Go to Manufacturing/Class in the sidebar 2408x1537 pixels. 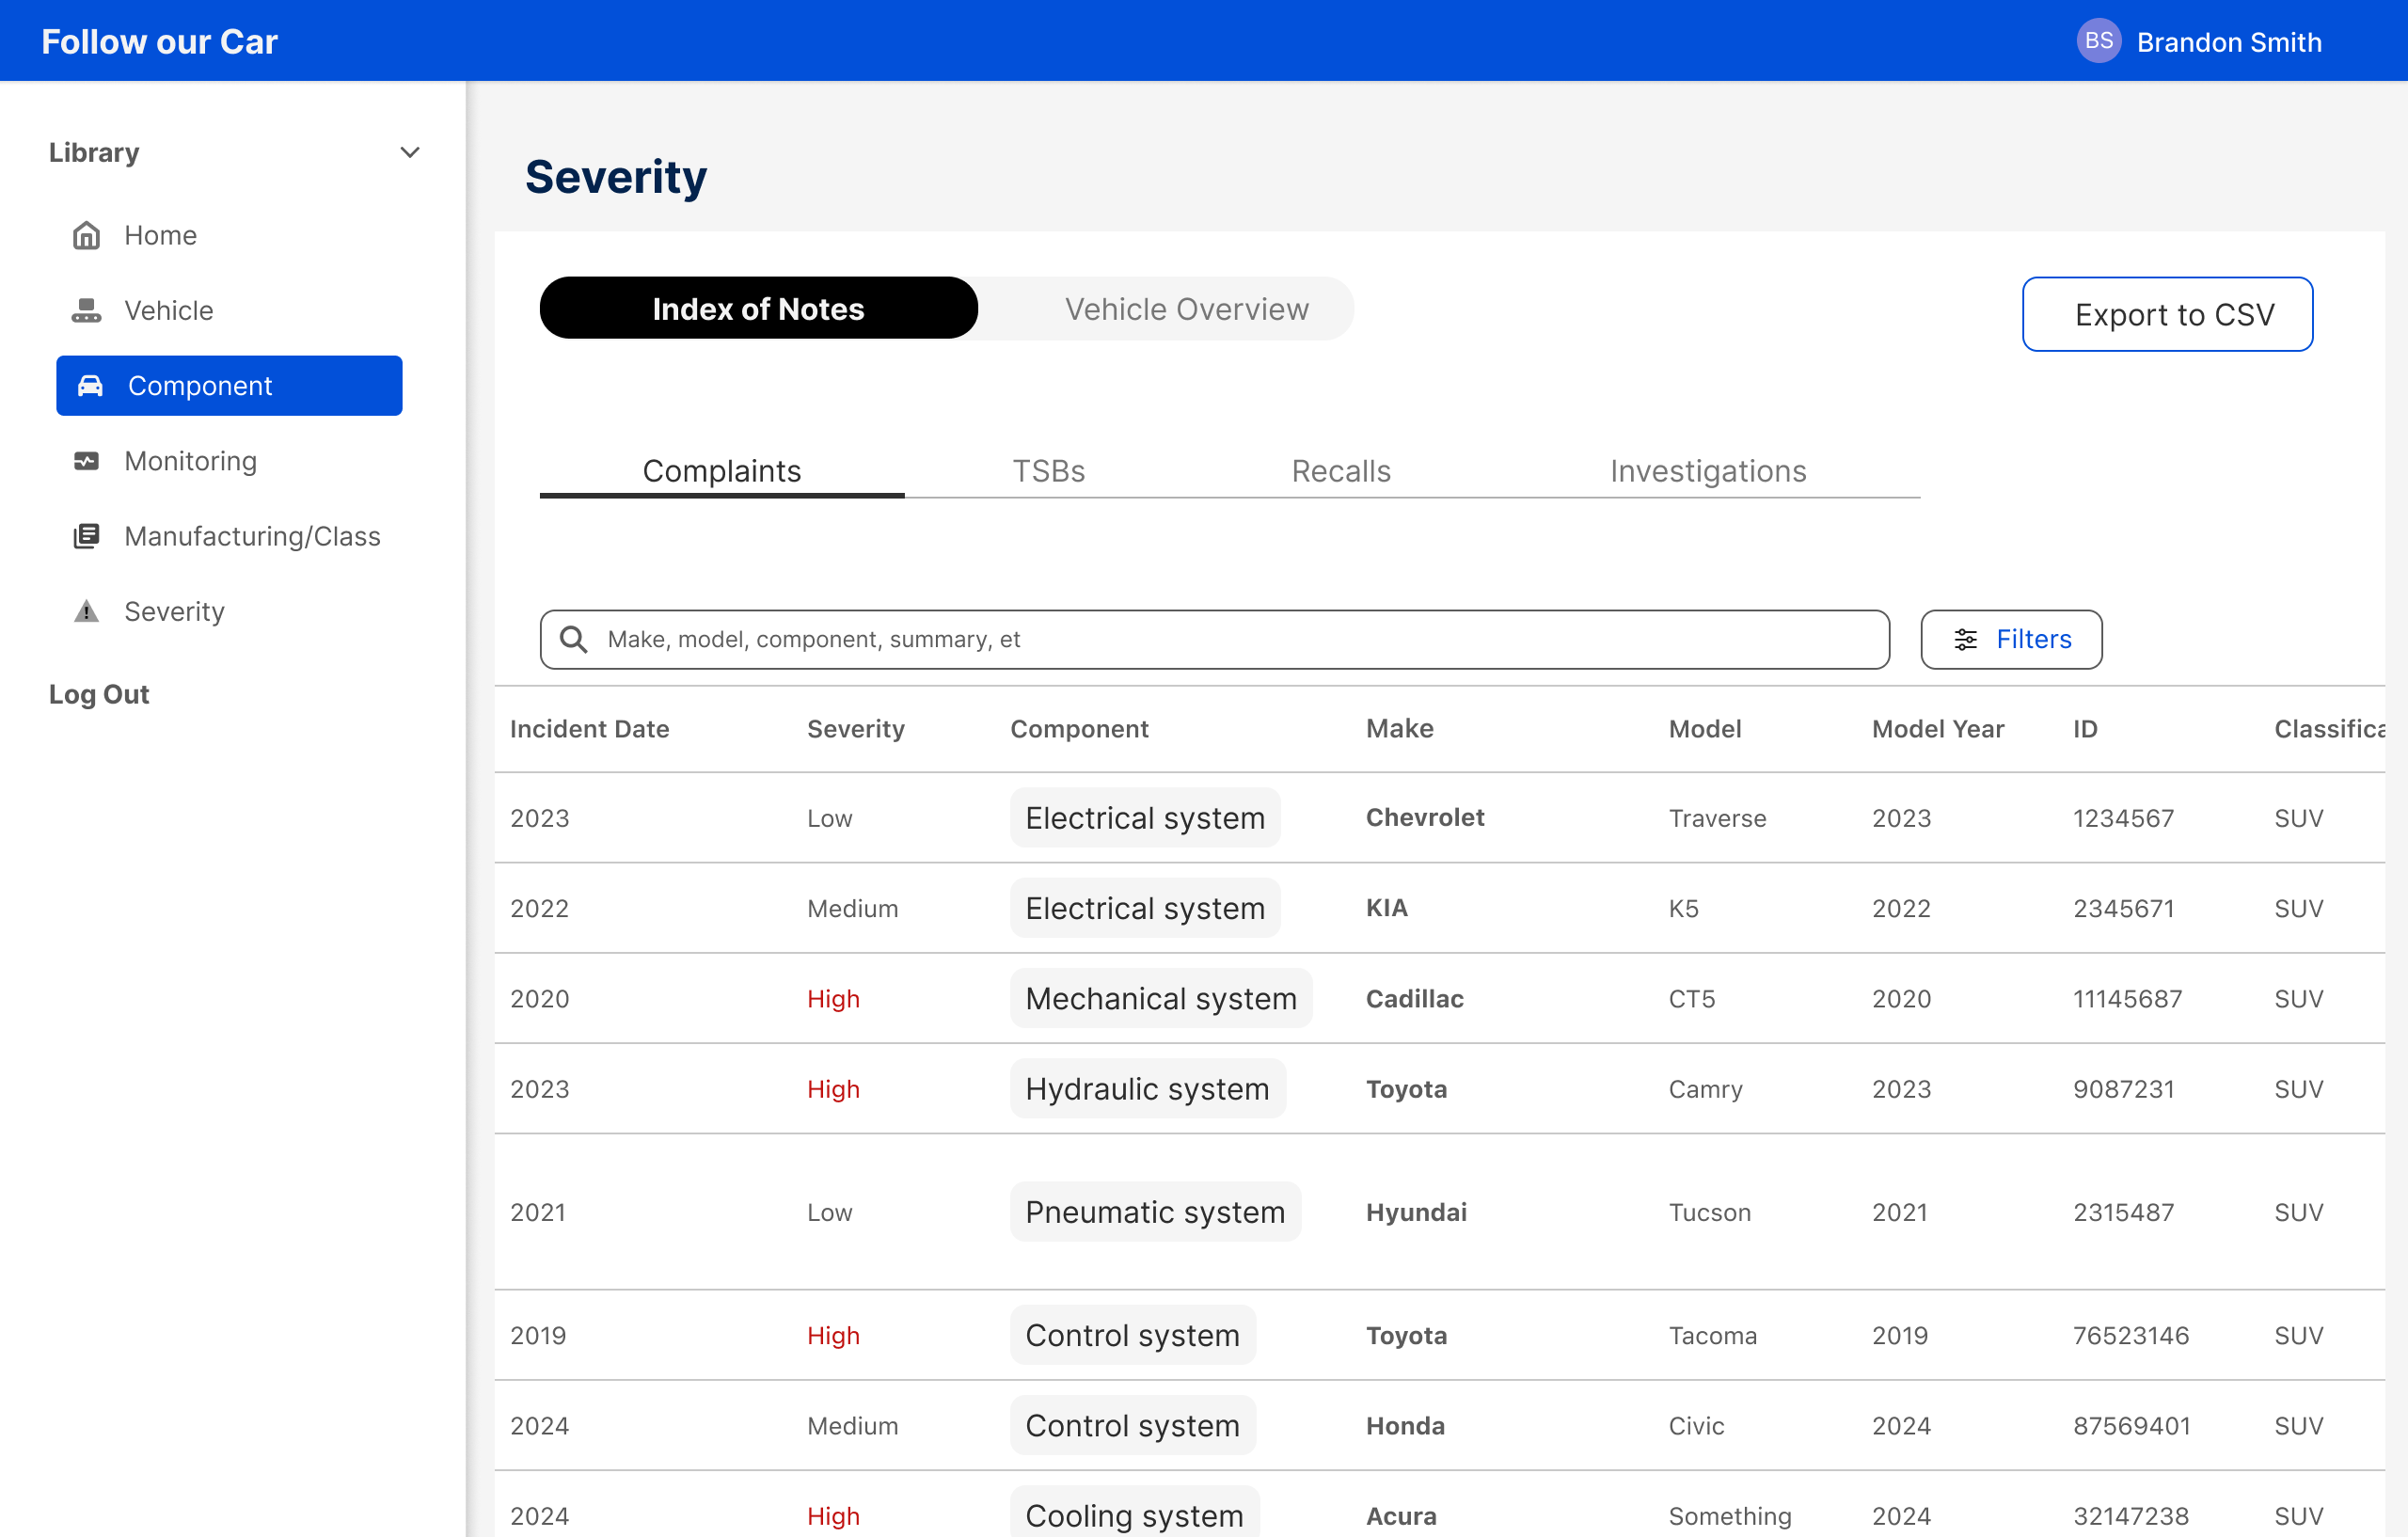(252, 536)
